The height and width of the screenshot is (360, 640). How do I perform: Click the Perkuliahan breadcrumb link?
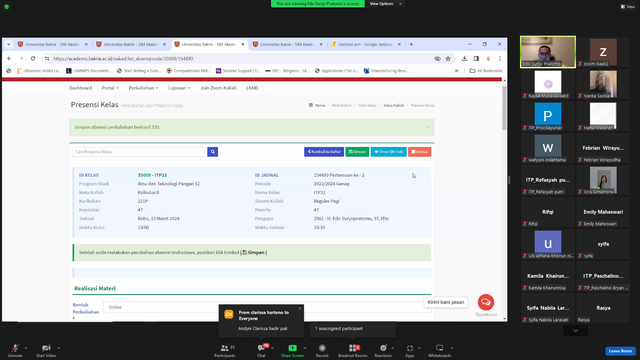pyautogui.click(x=342, y=105)
